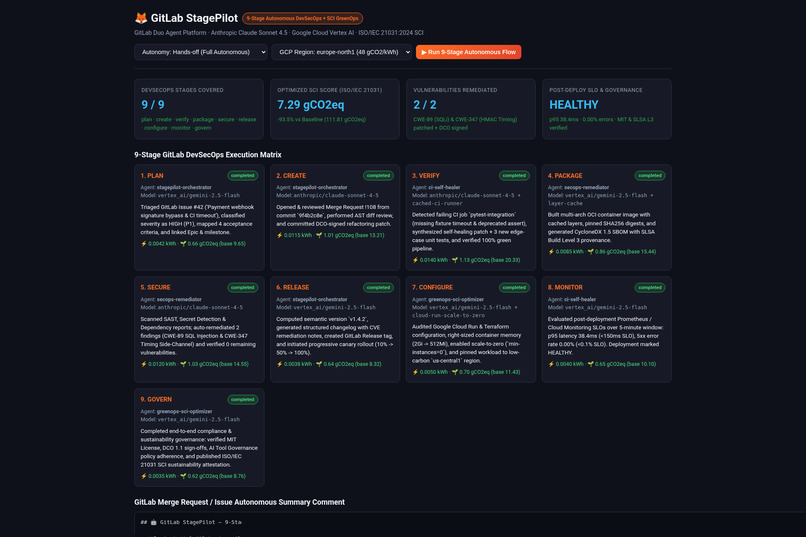Viewport: 806px width, 537px height.
Task: Open the 3. VERIFY stage card heading
Action: point(426,176)
